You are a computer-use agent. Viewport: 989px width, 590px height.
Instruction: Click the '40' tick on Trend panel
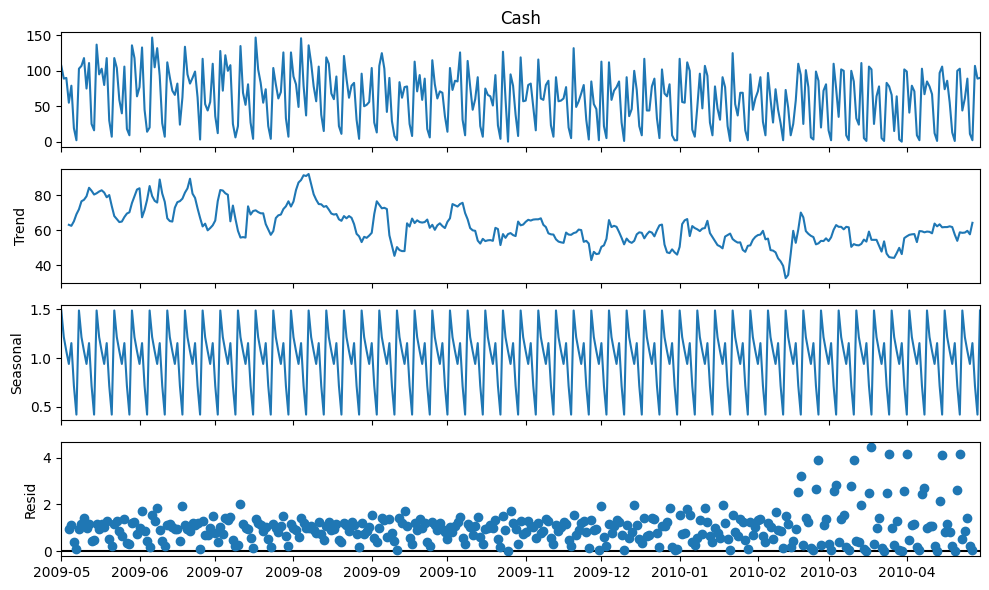point(43,266)
